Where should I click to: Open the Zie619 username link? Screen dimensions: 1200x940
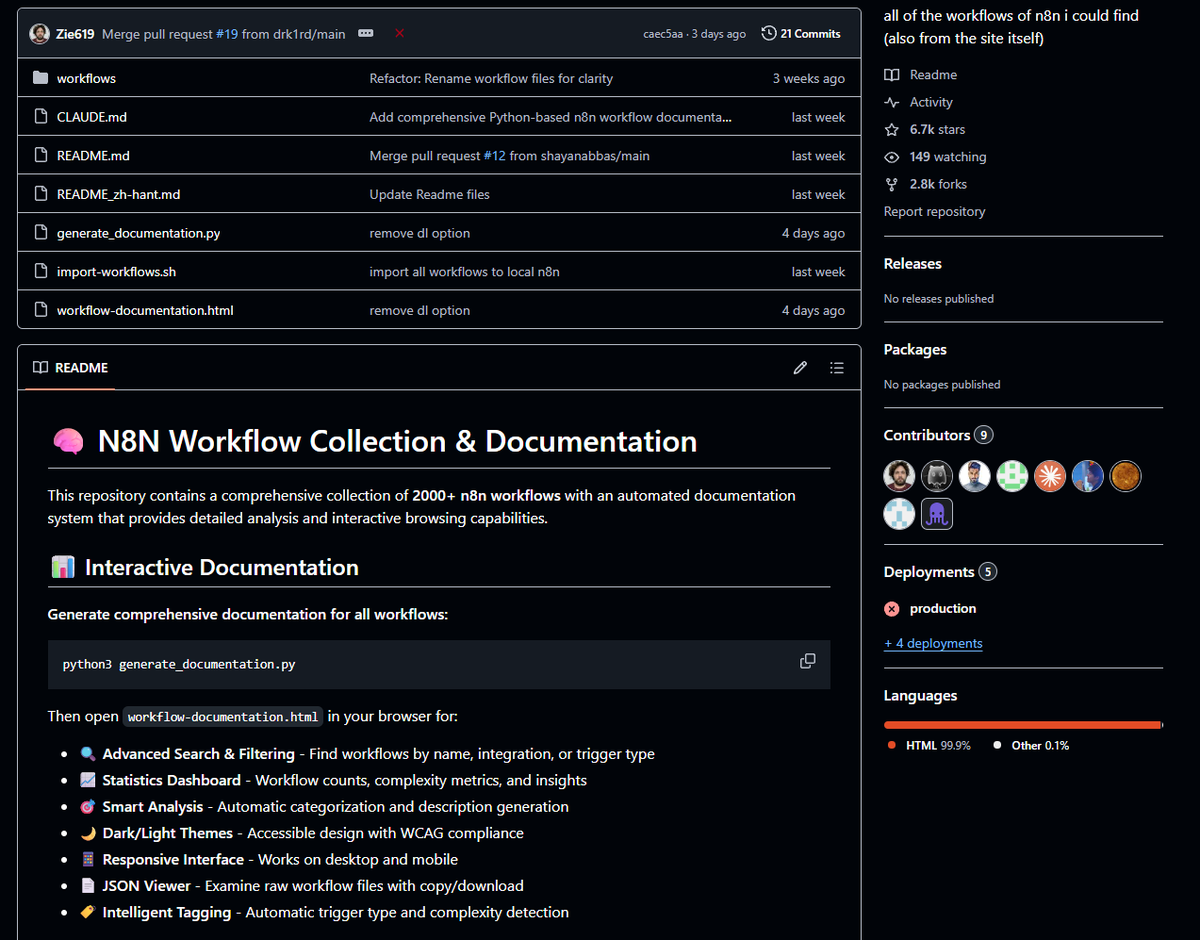point(76,34)
